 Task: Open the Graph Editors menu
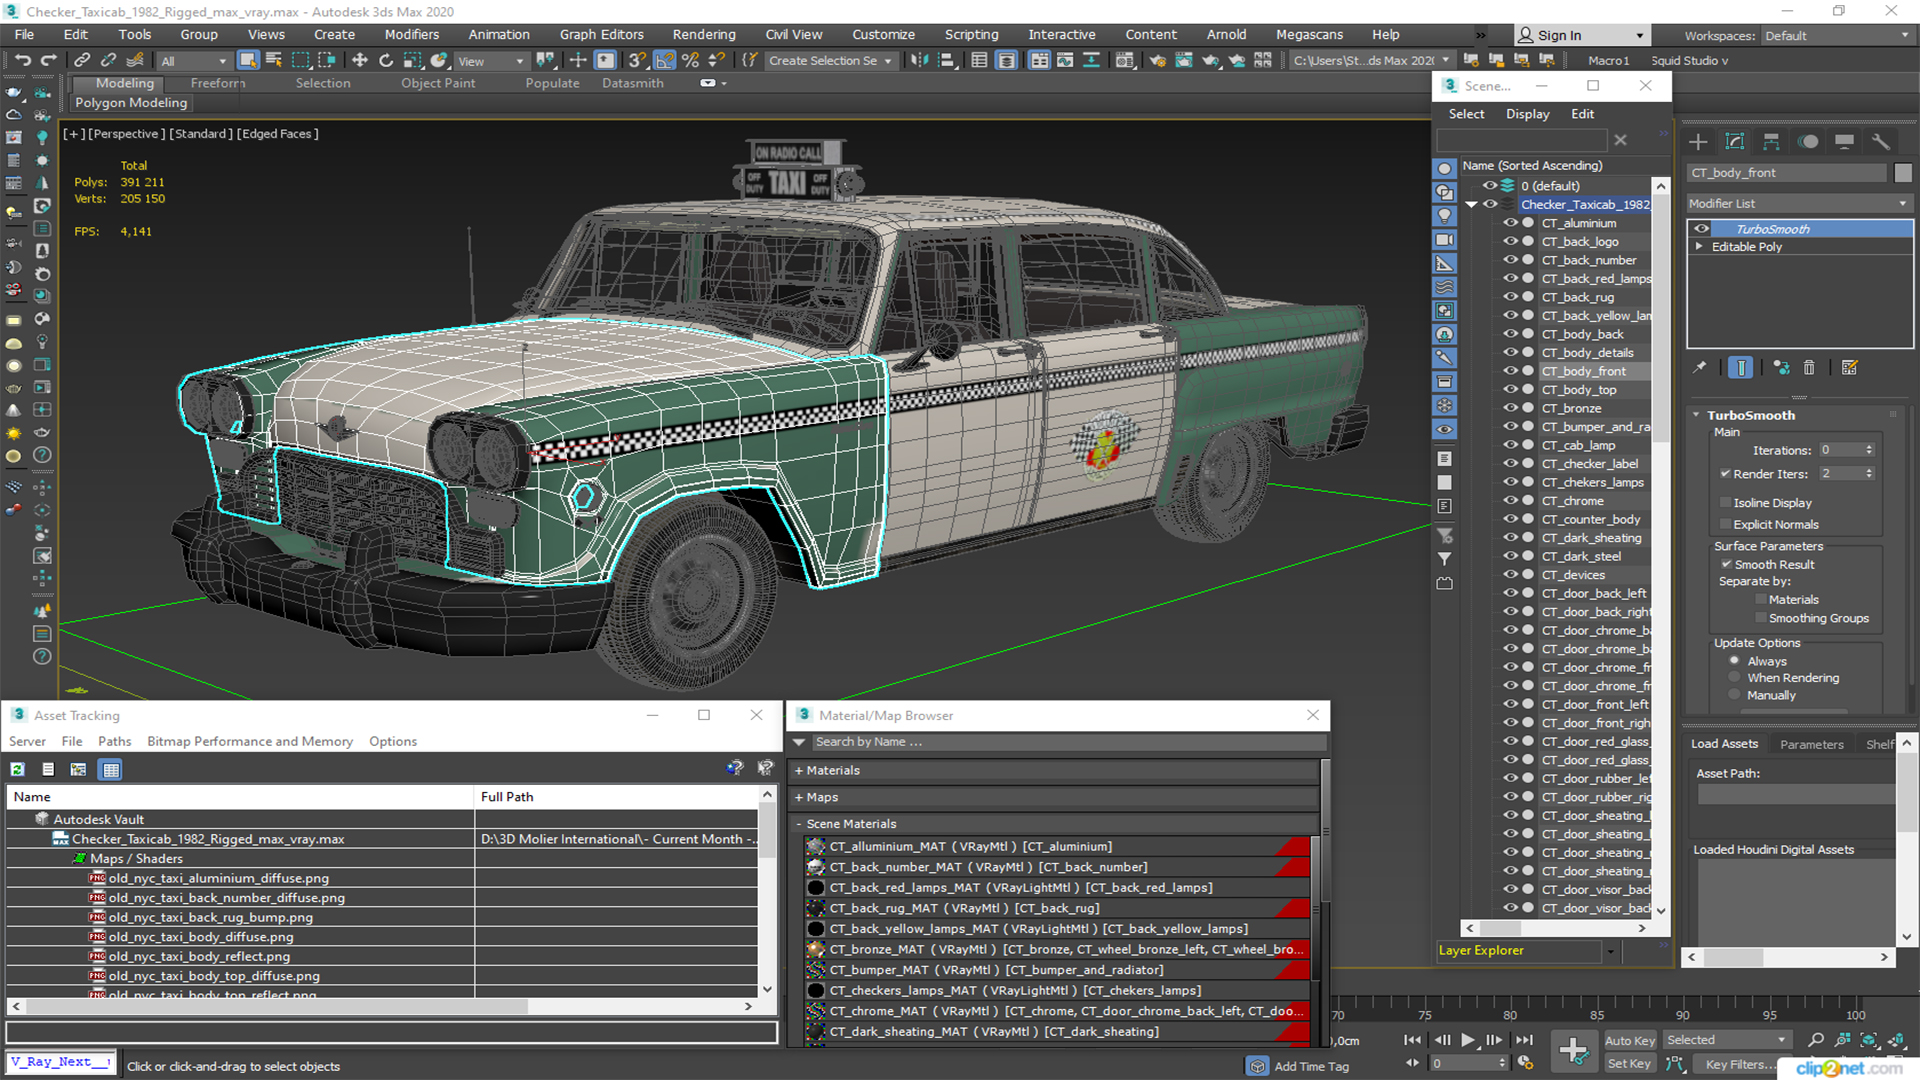602,35
